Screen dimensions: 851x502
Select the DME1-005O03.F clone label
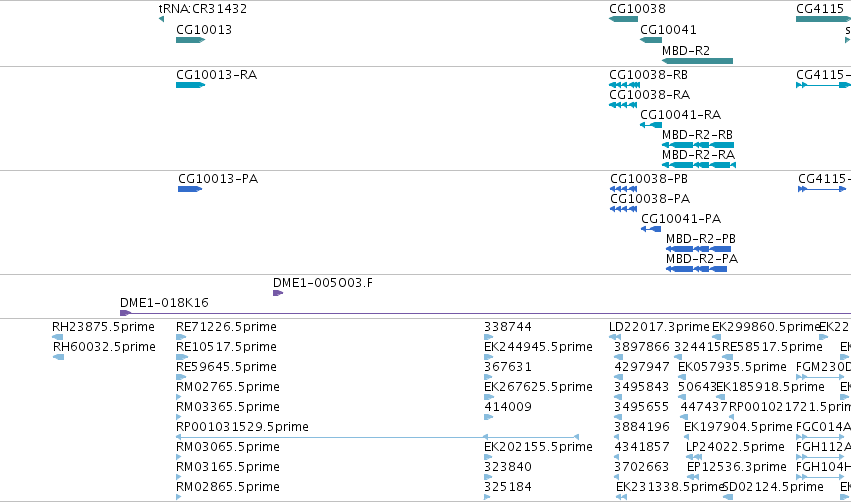click(322, 283)
